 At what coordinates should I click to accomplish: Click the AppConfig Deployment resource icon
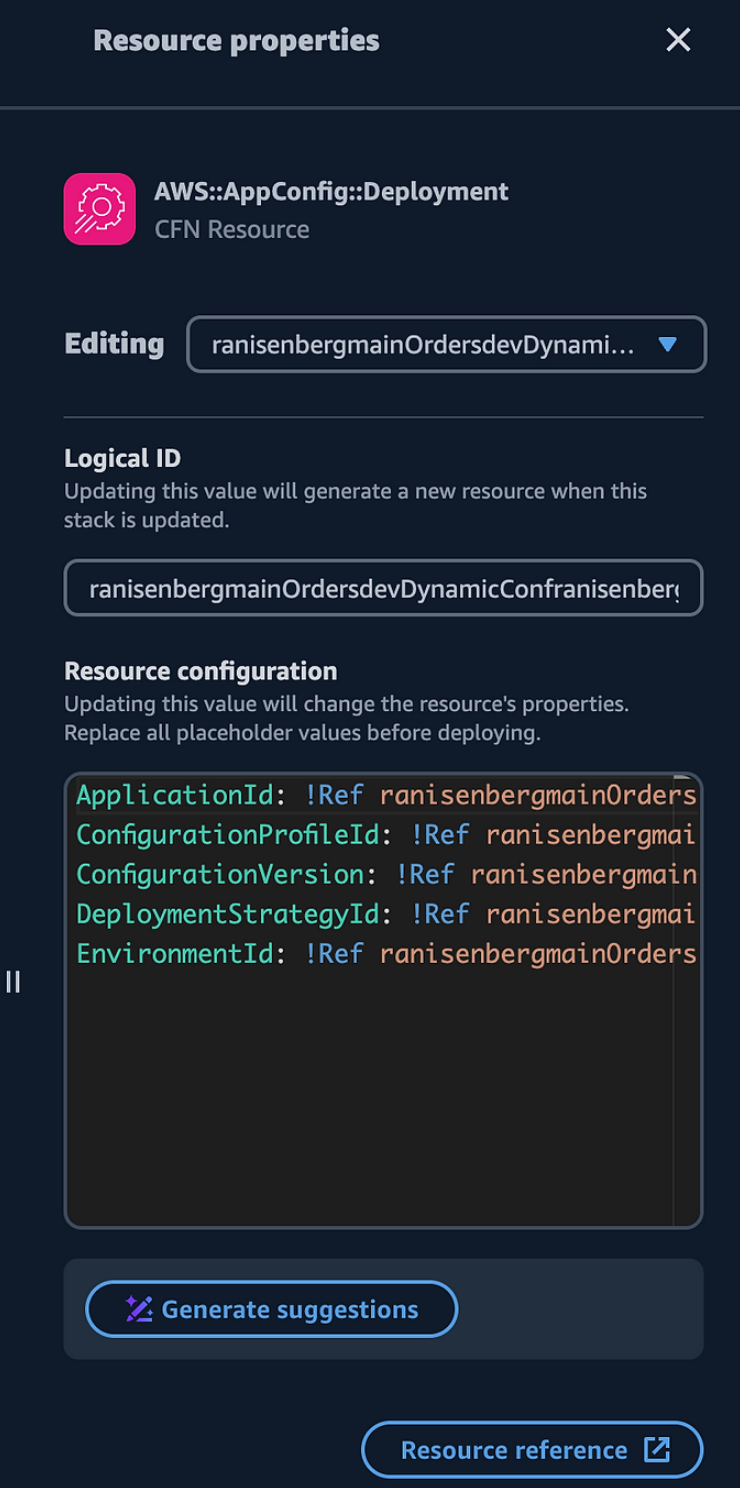click(x=99, y=209)
